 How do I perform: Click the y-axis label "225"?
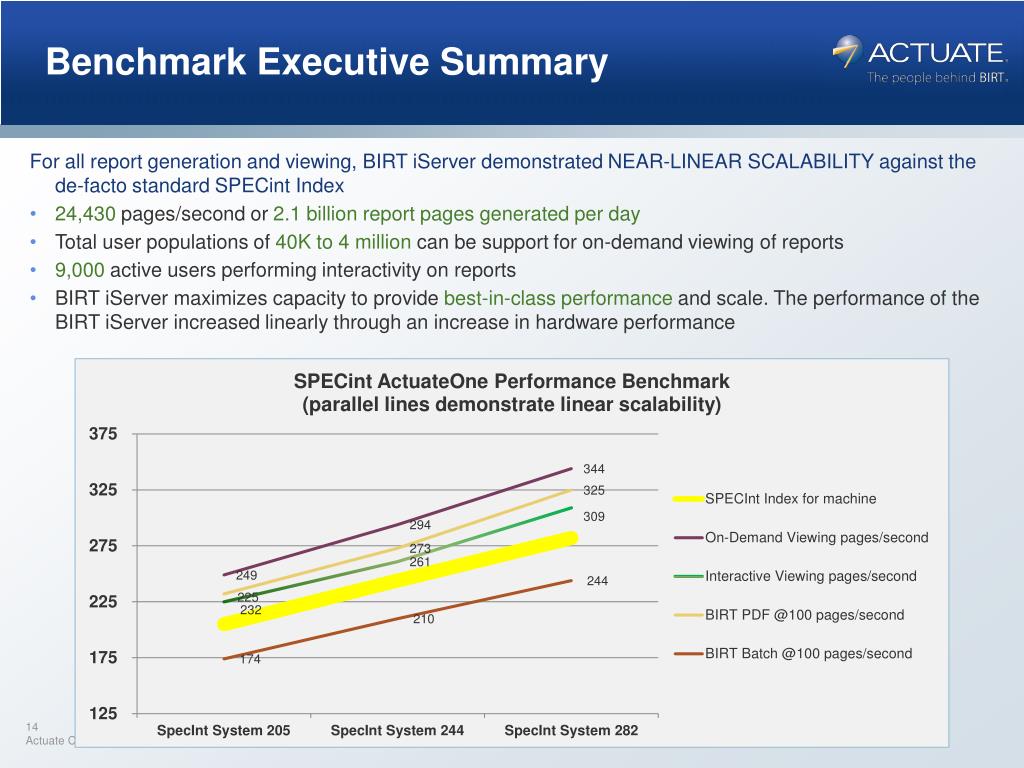103,601
